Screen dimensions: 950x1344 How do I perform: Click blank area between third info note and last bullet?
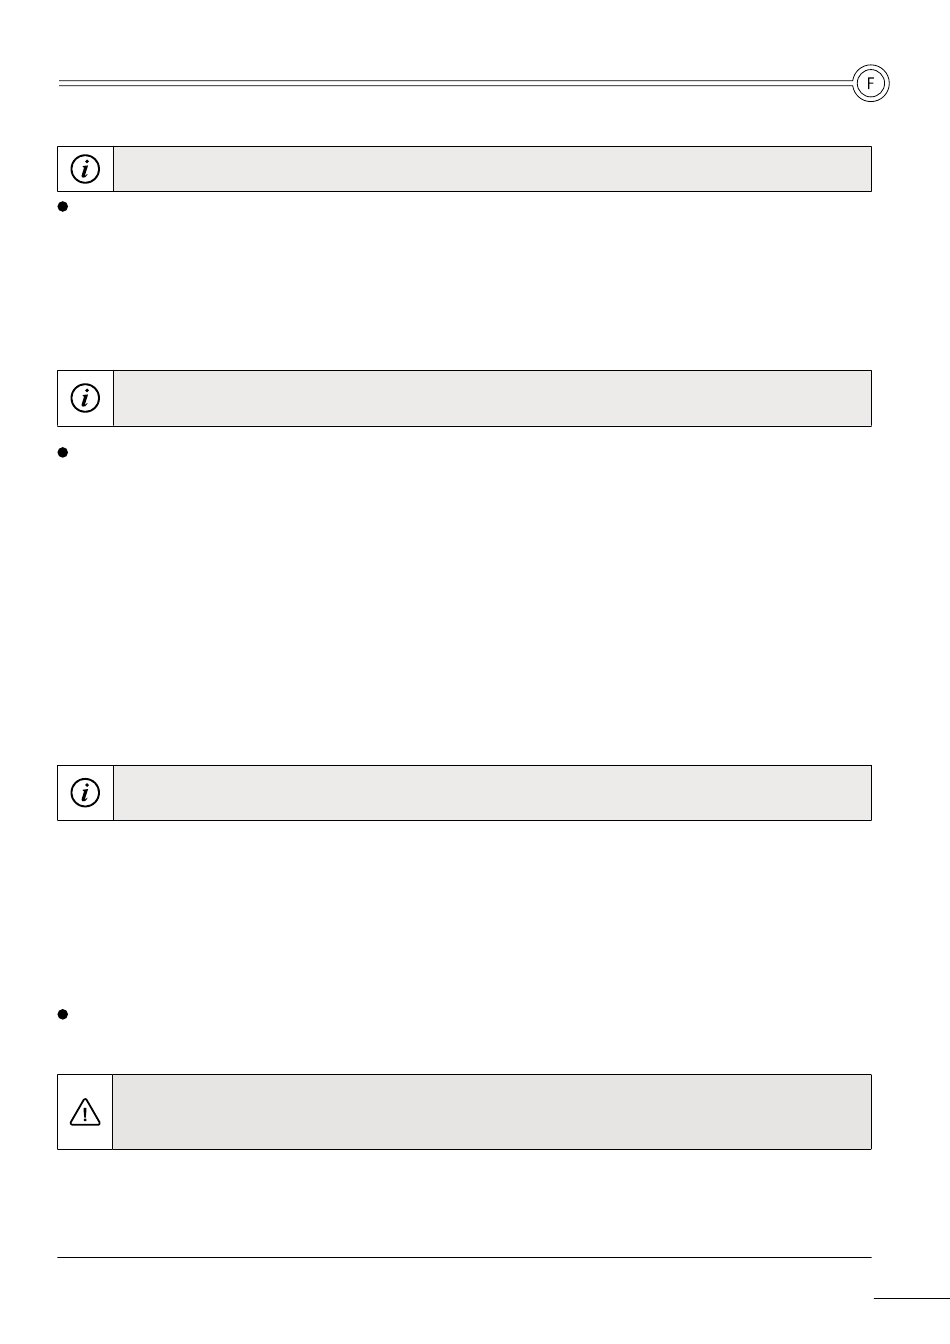click(x=464, y=910)
